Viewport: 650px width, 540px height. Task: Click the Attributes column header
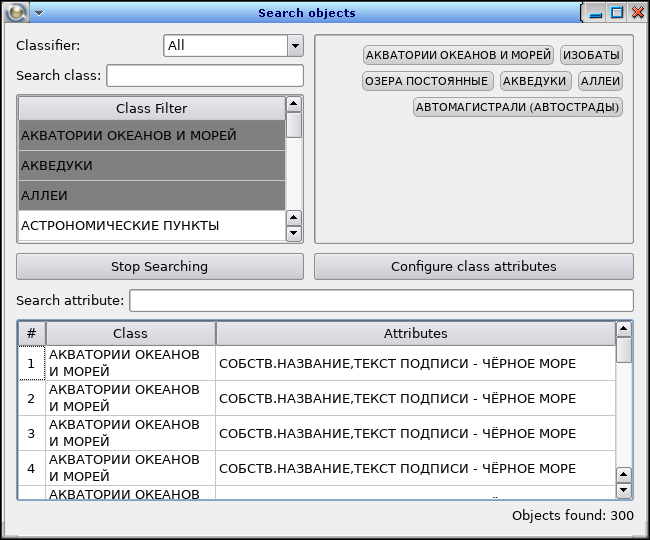pos(415,333)
